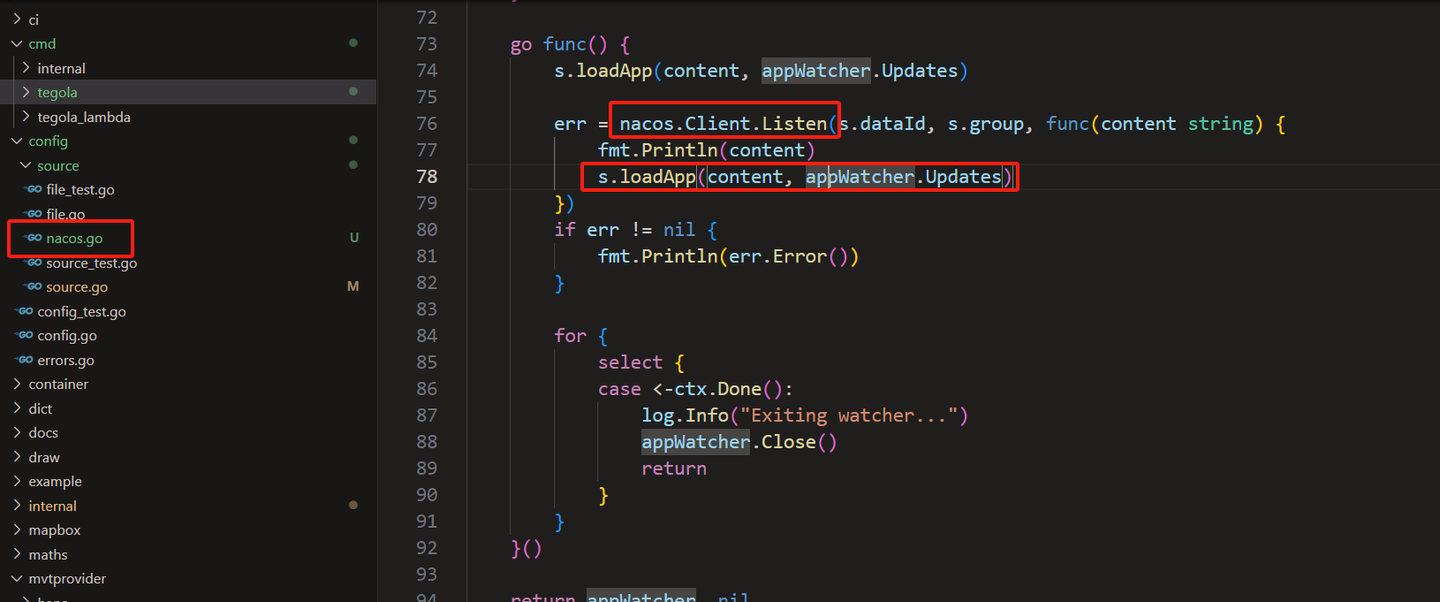Screen dimensions: 1440x602
Task: Select the docs folder
Action: coord(43,433)
